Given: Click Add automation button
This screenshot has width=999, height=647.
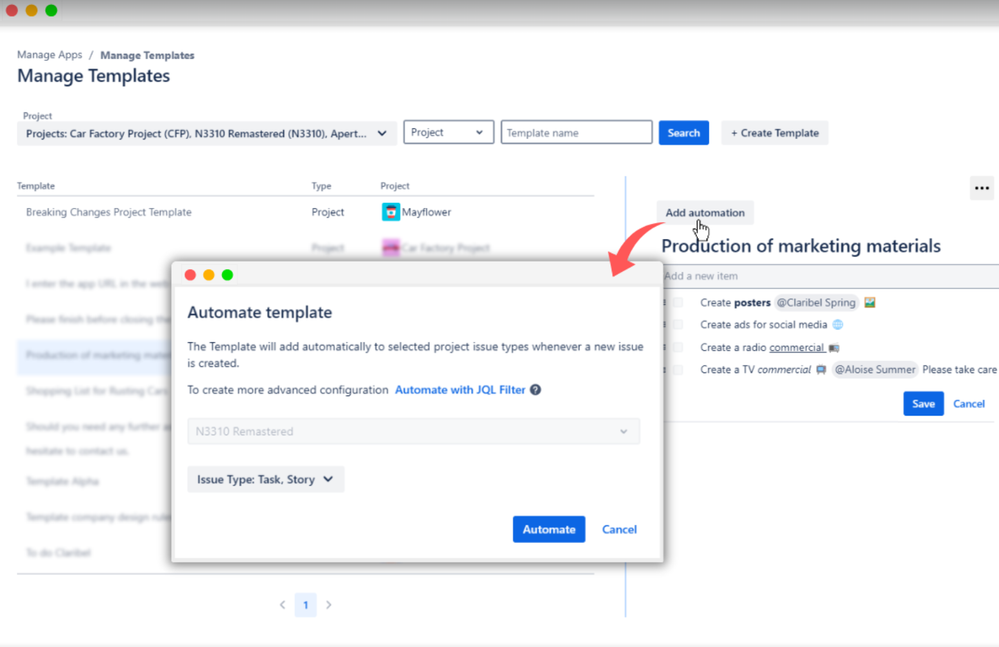Looking at the screenshot, I should [x=705, y=213].
